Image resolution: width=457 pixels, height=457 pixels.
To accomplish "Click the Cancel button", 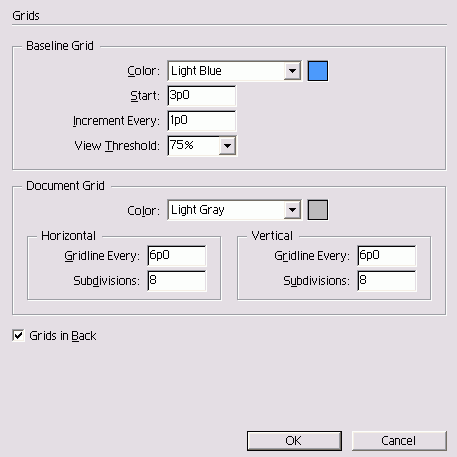I will click(399, 441).
